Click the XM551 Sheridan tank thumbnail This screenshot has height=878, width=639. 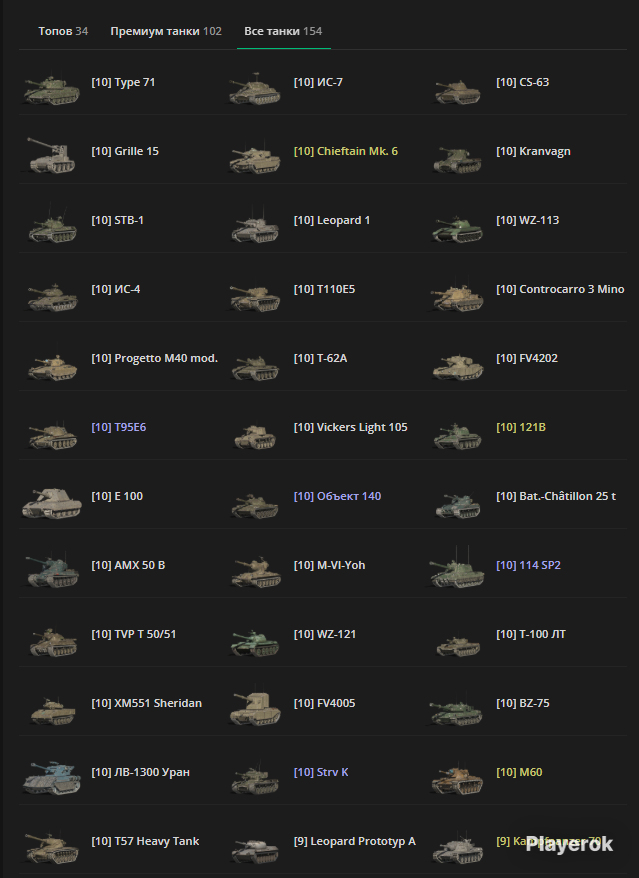pos(52,712)
